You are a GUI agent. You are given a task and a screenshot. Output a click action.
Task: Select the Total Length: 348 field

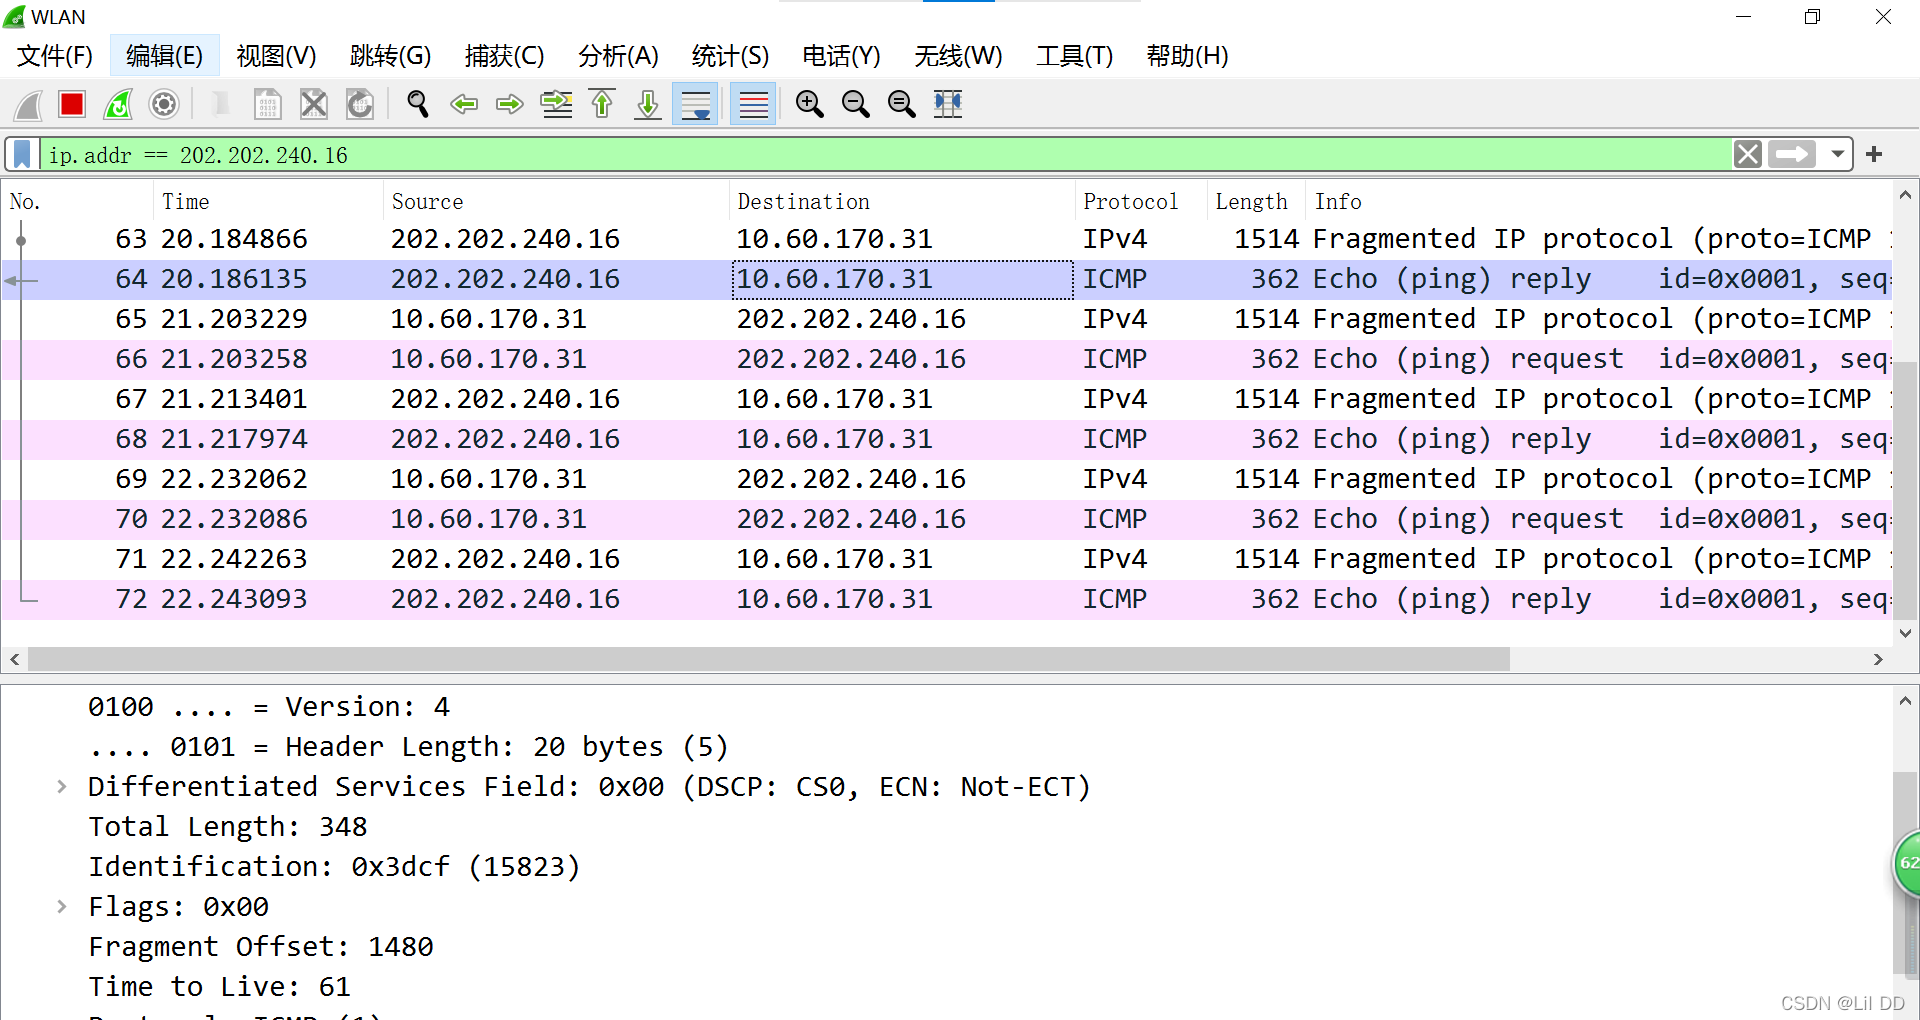click(x=228, y=827)
